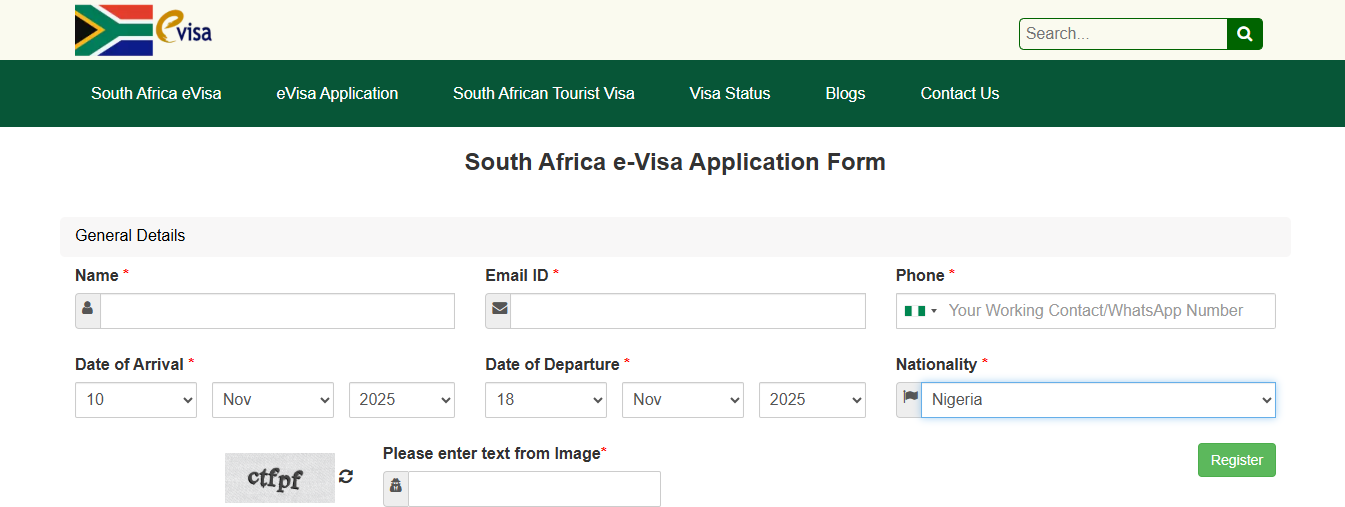Open the departure day dropdown showing 18

click(546, 399)
